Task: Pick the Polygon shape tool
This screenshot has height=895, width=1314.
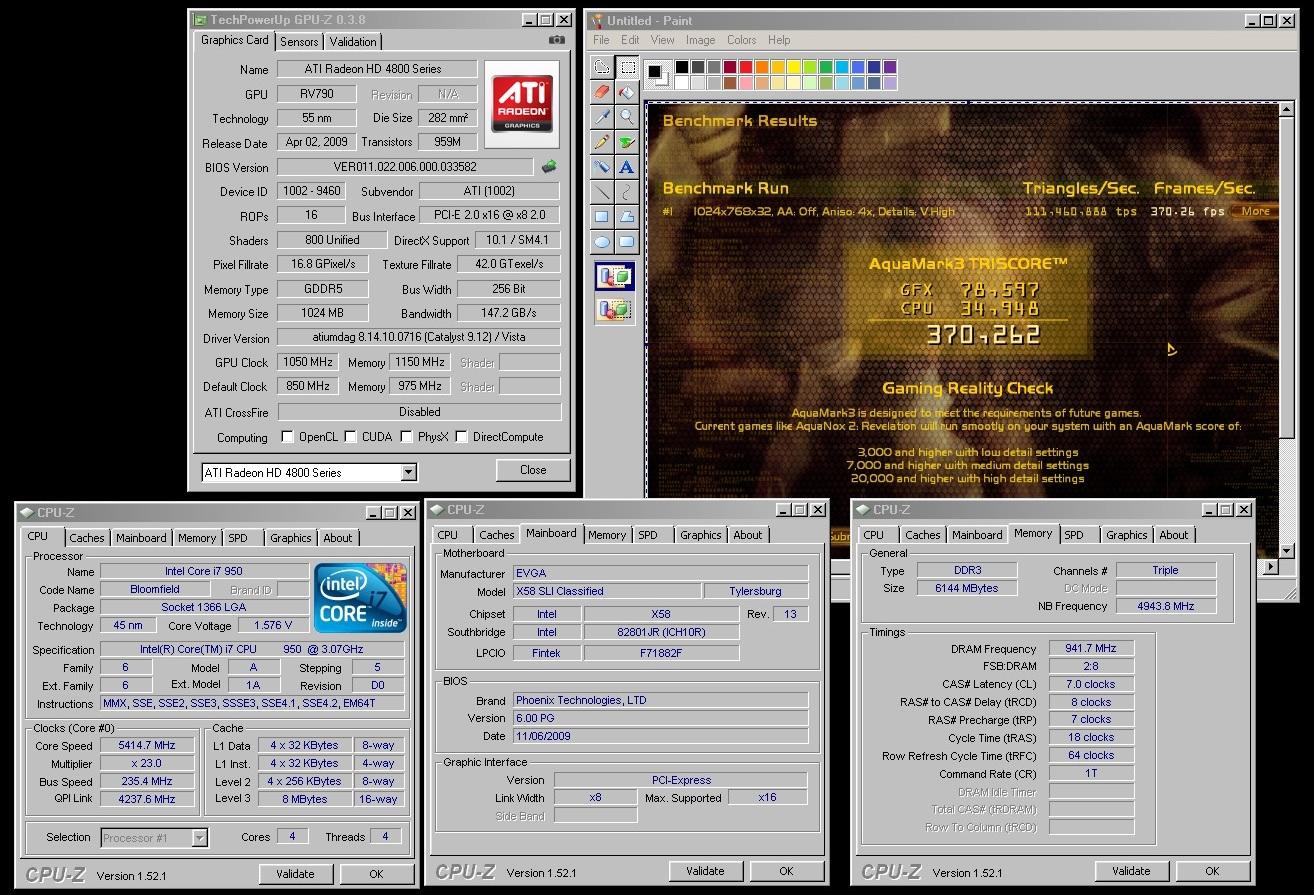Action: pos(627,216)
